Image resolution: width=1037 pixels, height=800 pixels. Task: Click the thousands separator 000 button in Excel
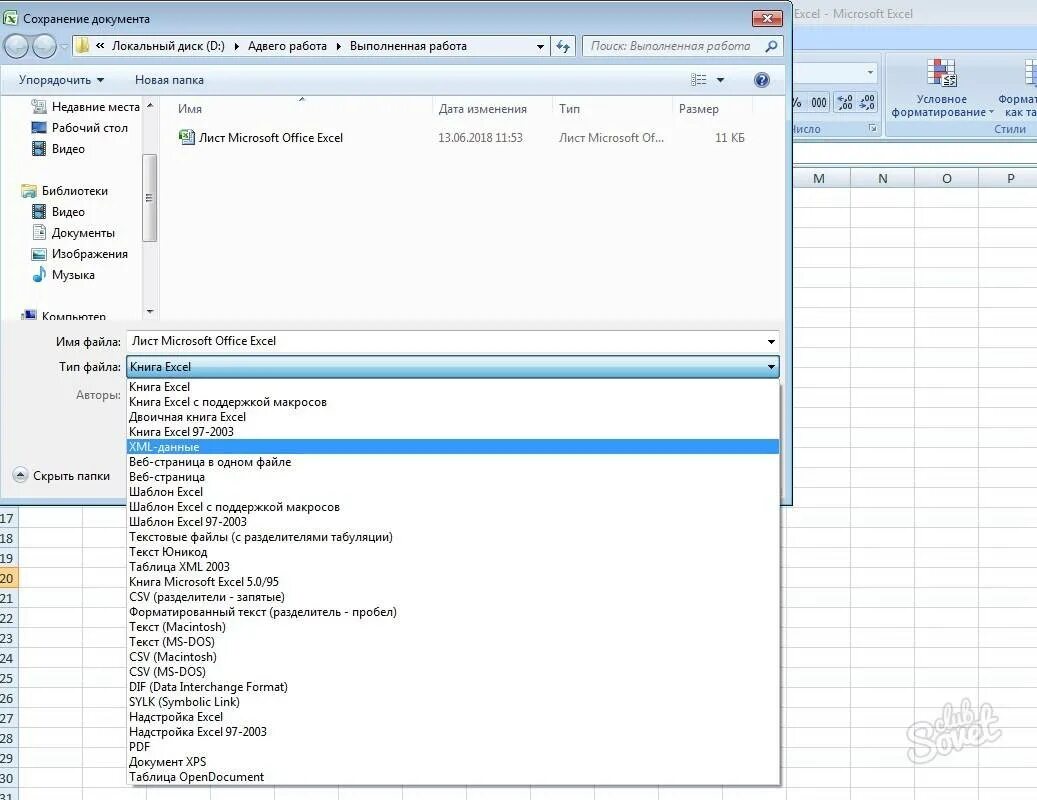pyautogui.click(x=819, y=102)
